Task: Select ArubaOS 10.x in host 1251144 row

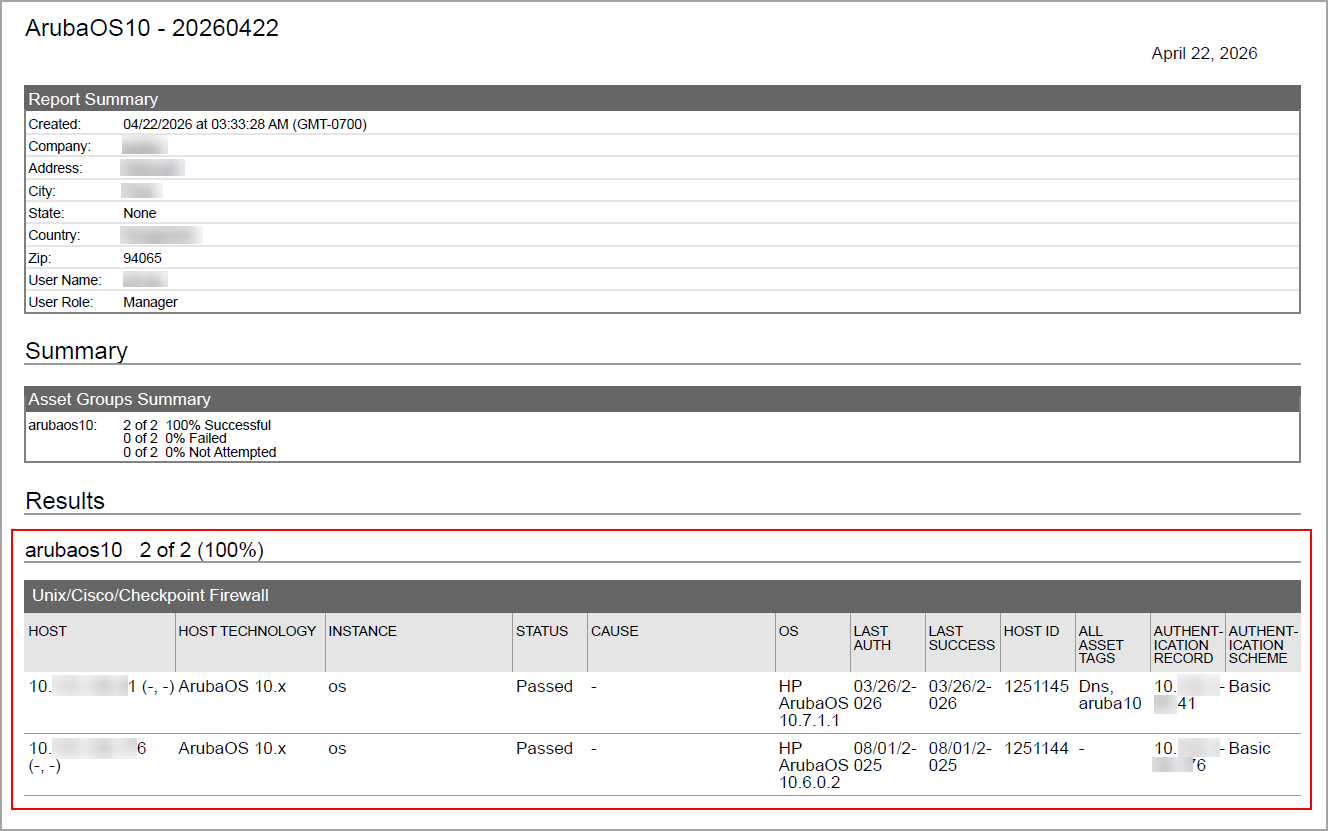Action: coord(232,749)
